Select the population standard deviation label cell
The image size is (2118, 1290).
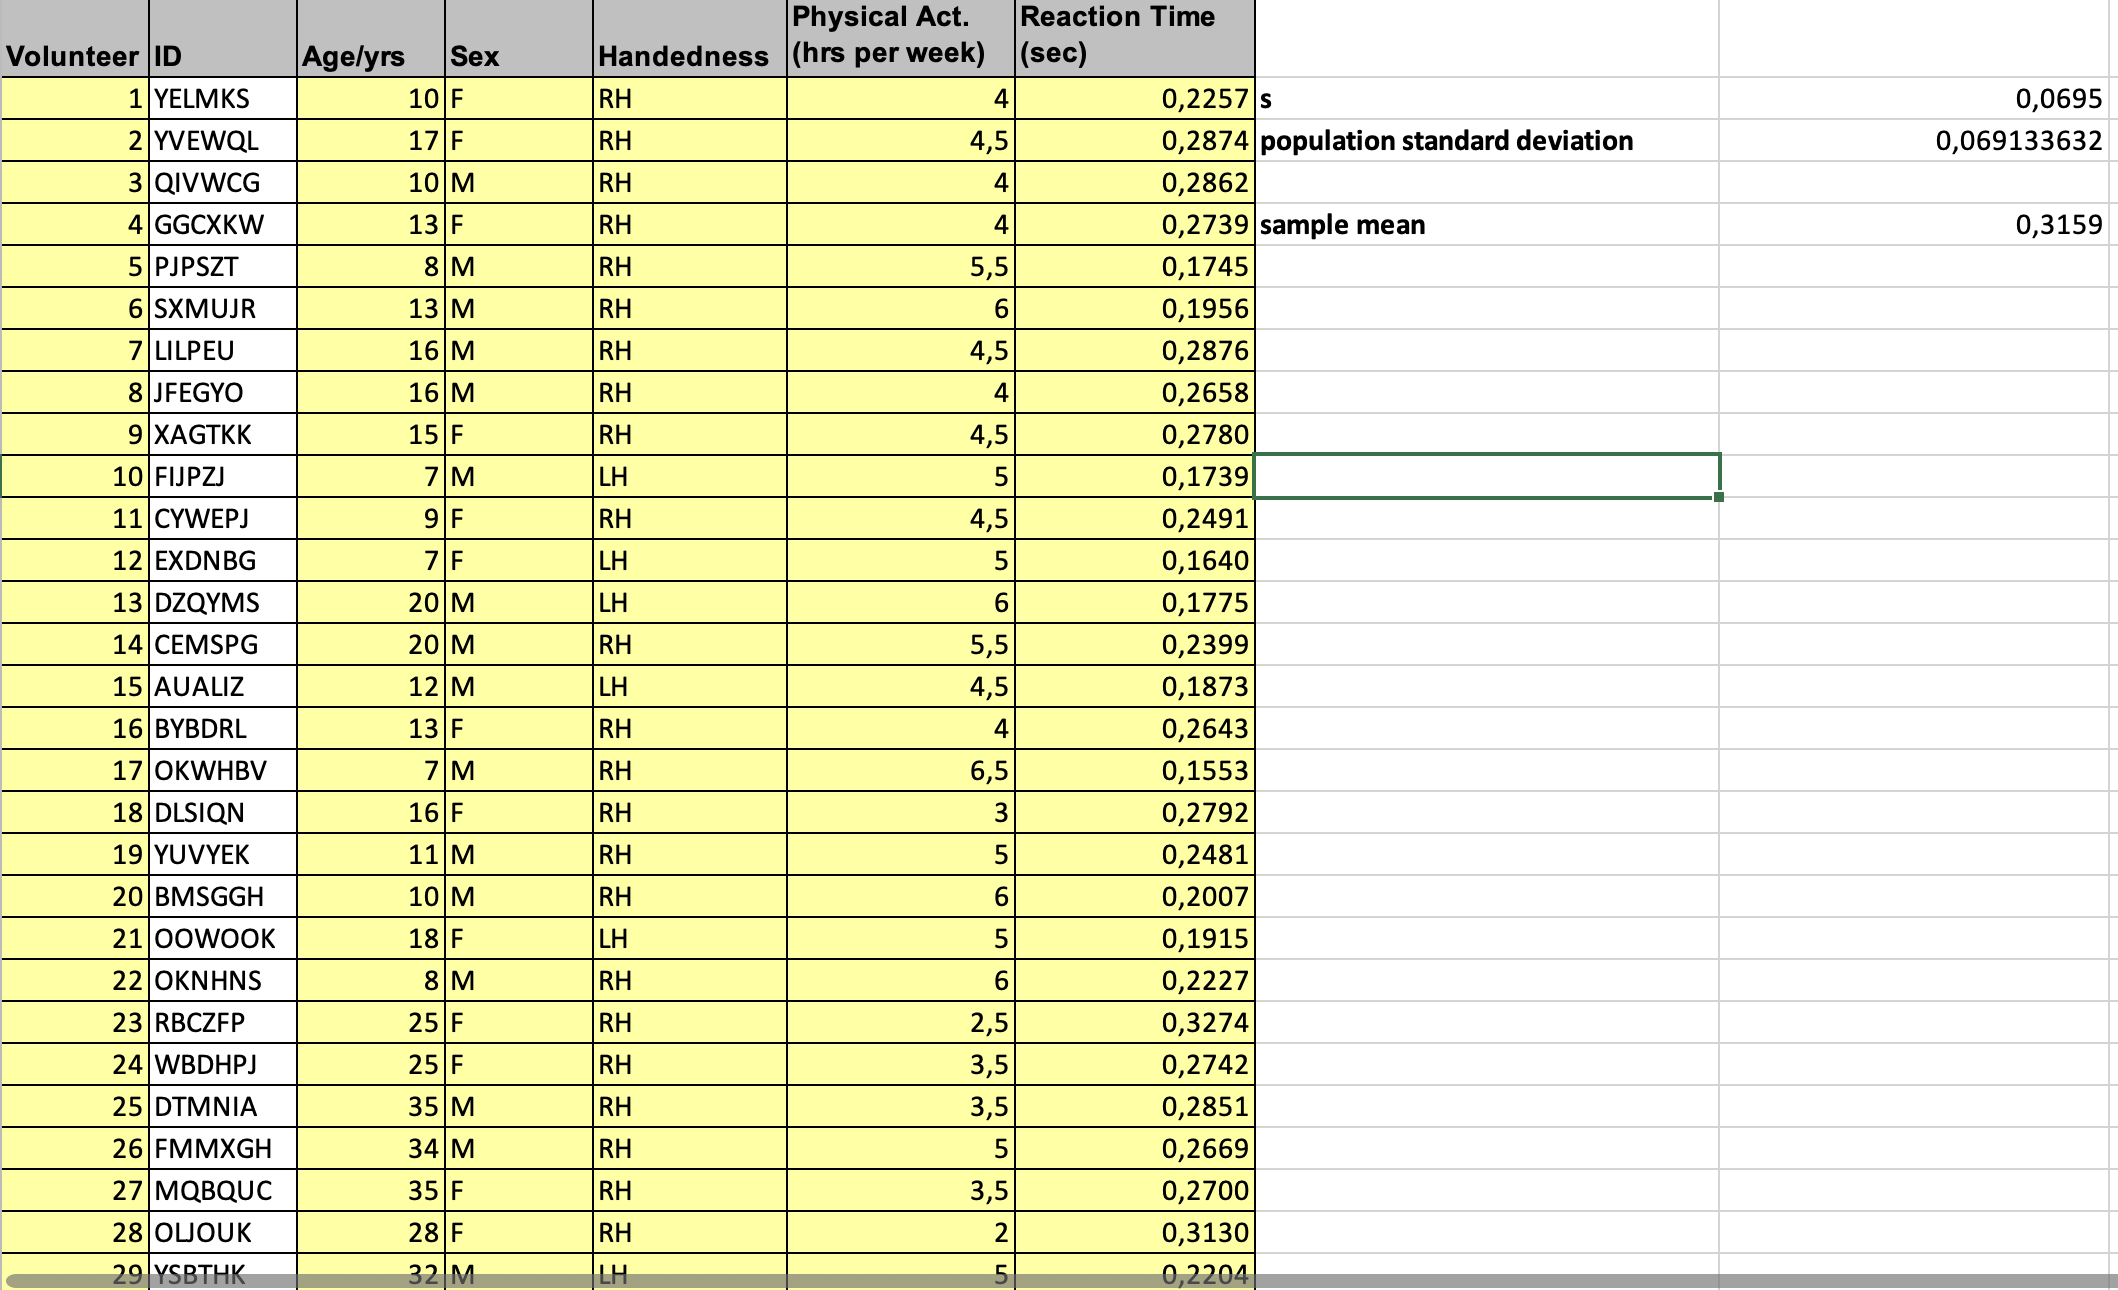(x=1486, y=141)
